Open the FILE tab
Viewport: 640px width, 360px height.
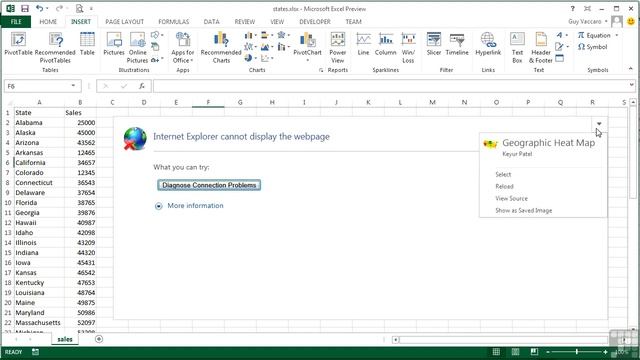[x=16, y=22]
